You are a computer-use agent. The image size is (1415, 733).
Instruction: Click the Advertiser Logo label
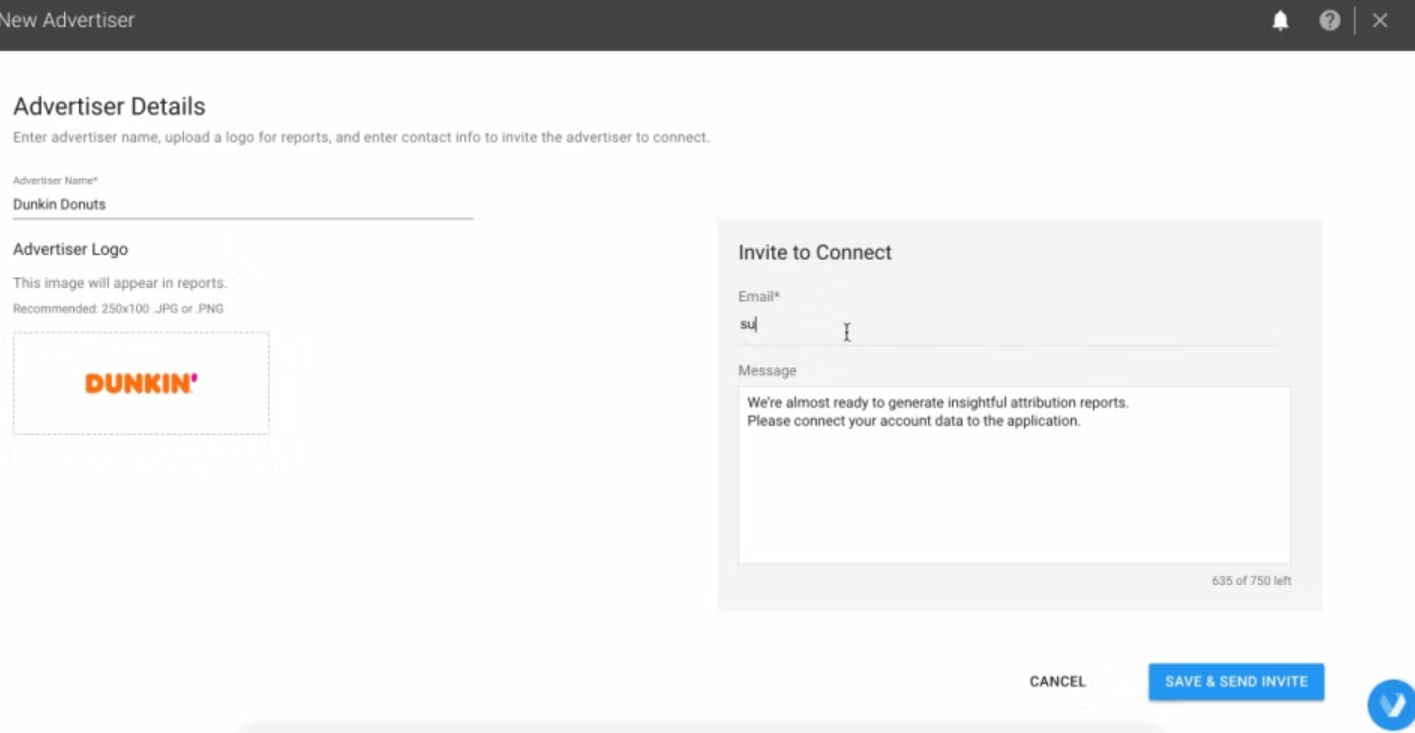tap(70, 249)
